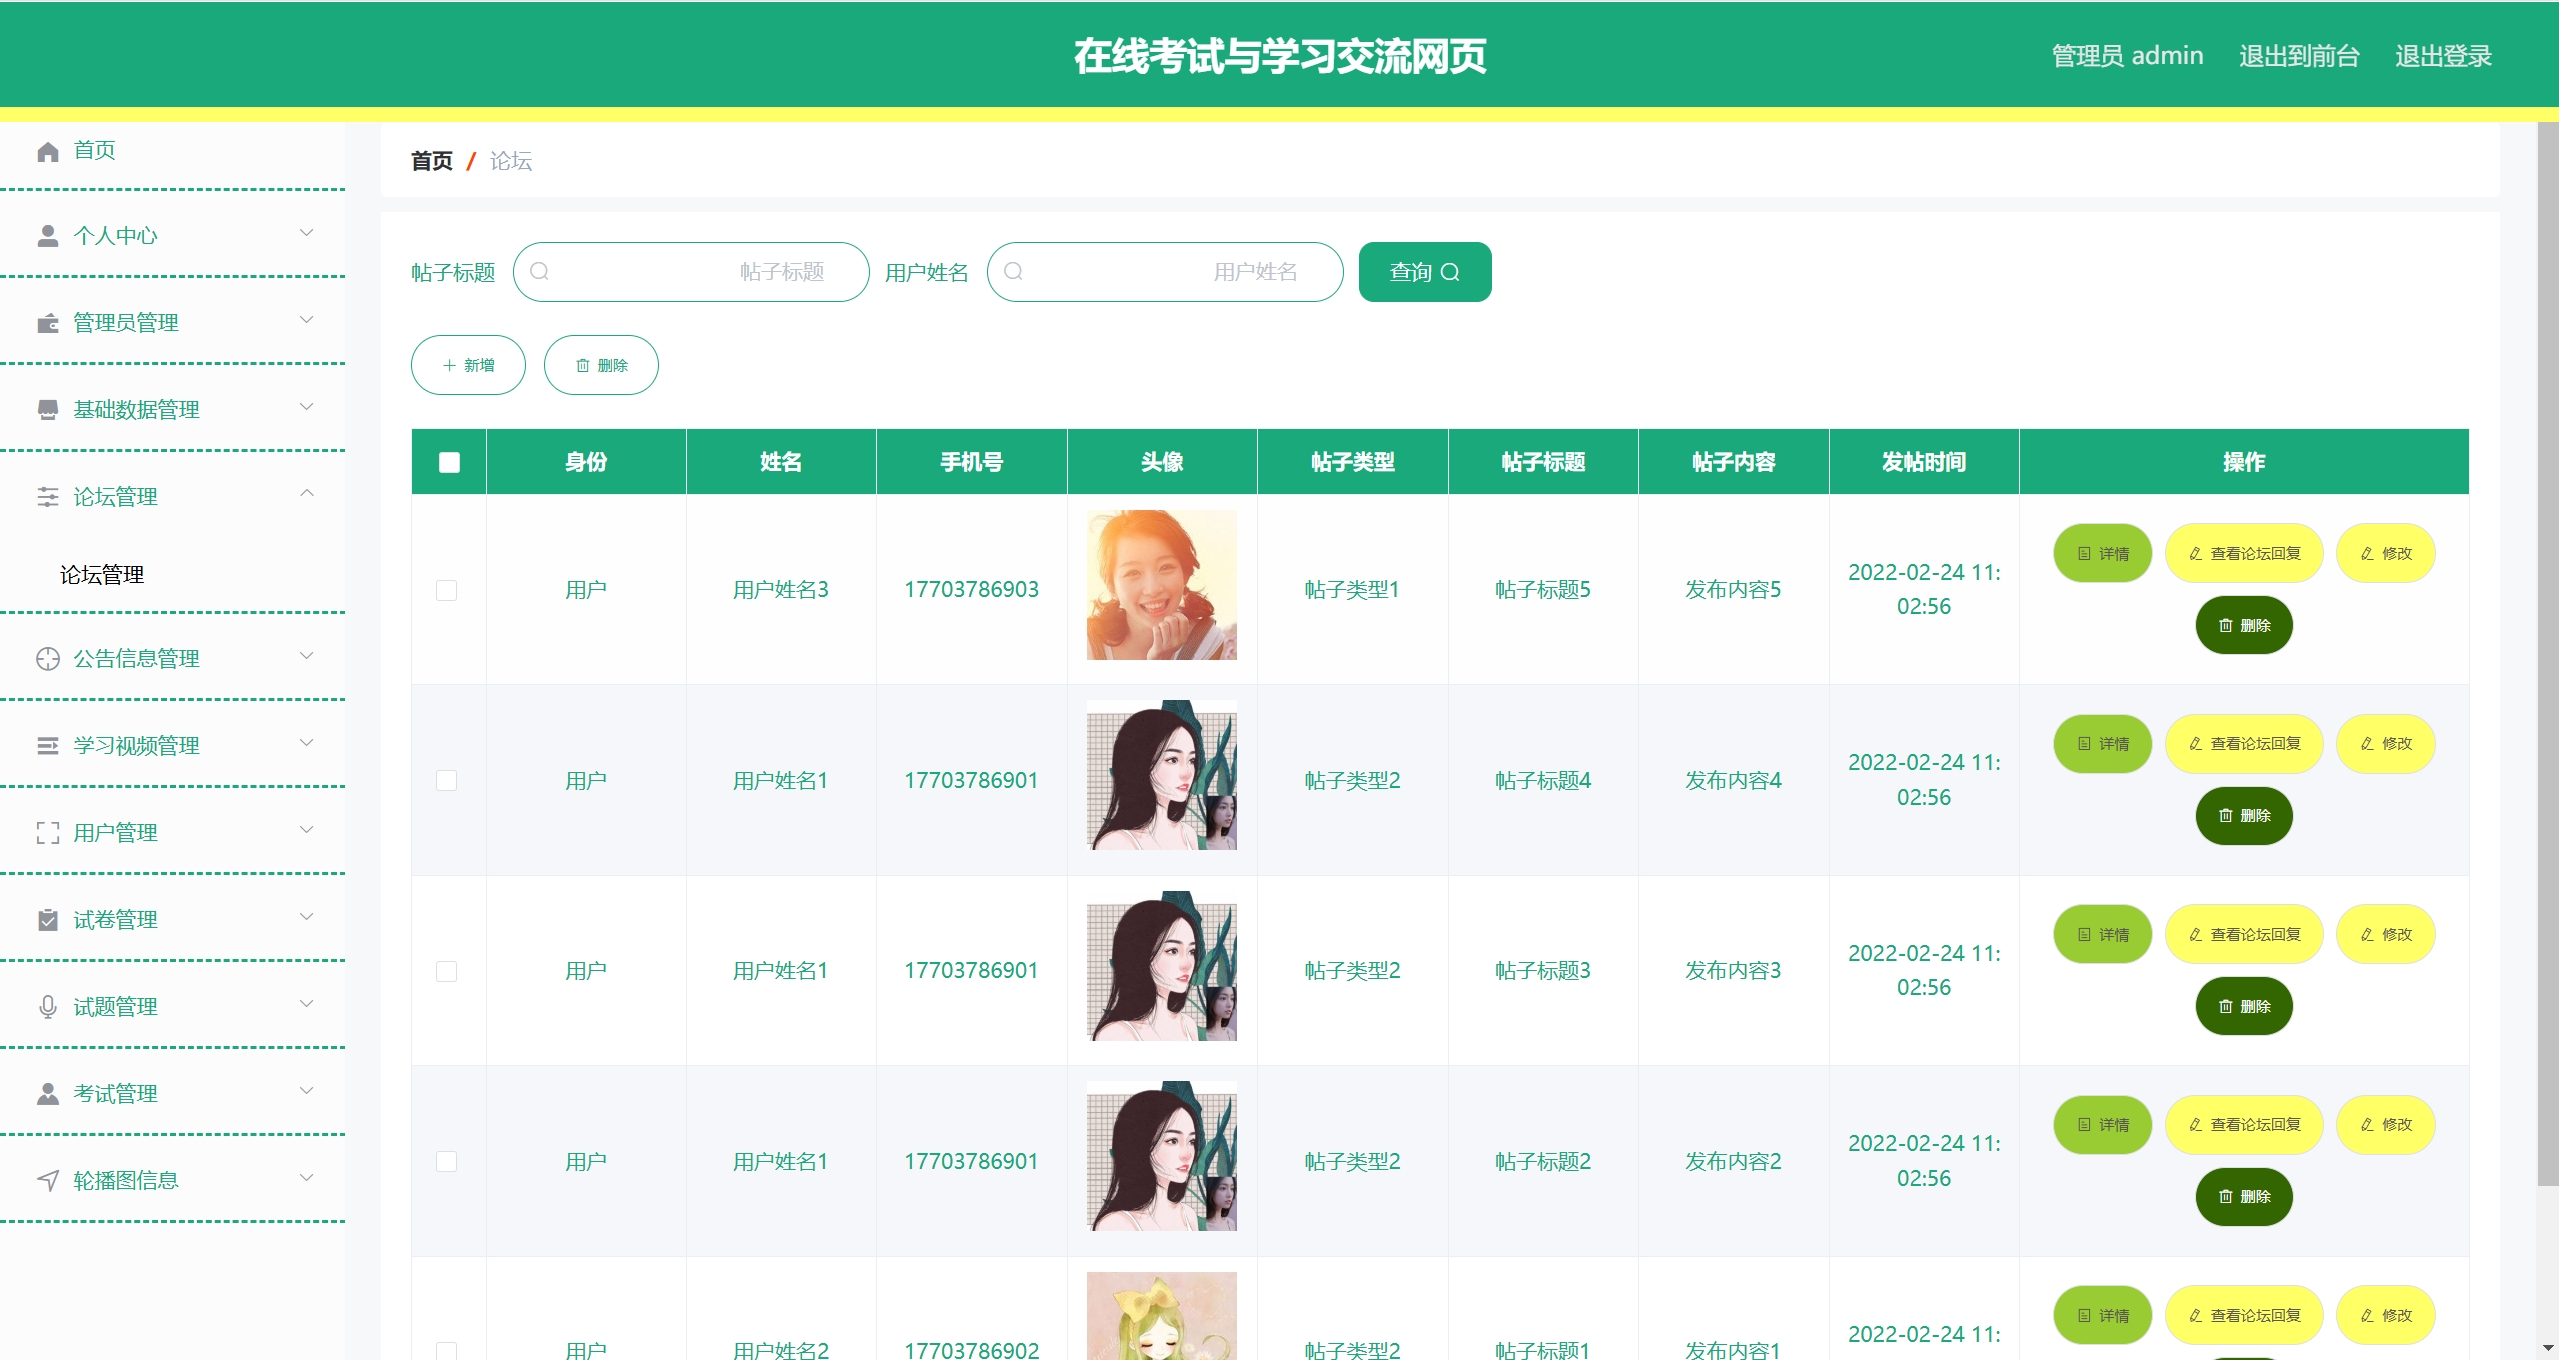Click the microphone icon beside 试题管理

[x=48, y=1007]
